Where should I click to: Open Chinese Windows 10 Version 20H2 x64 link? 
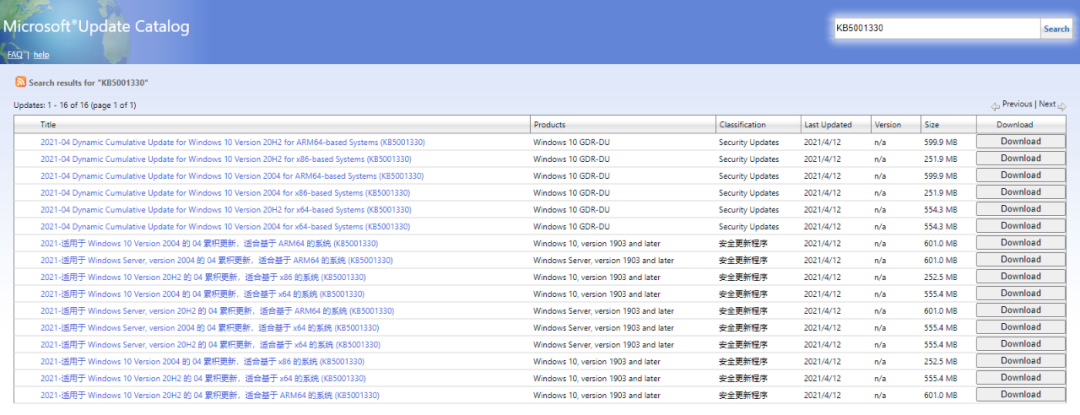pyautogui.click(x=202, y=378)
